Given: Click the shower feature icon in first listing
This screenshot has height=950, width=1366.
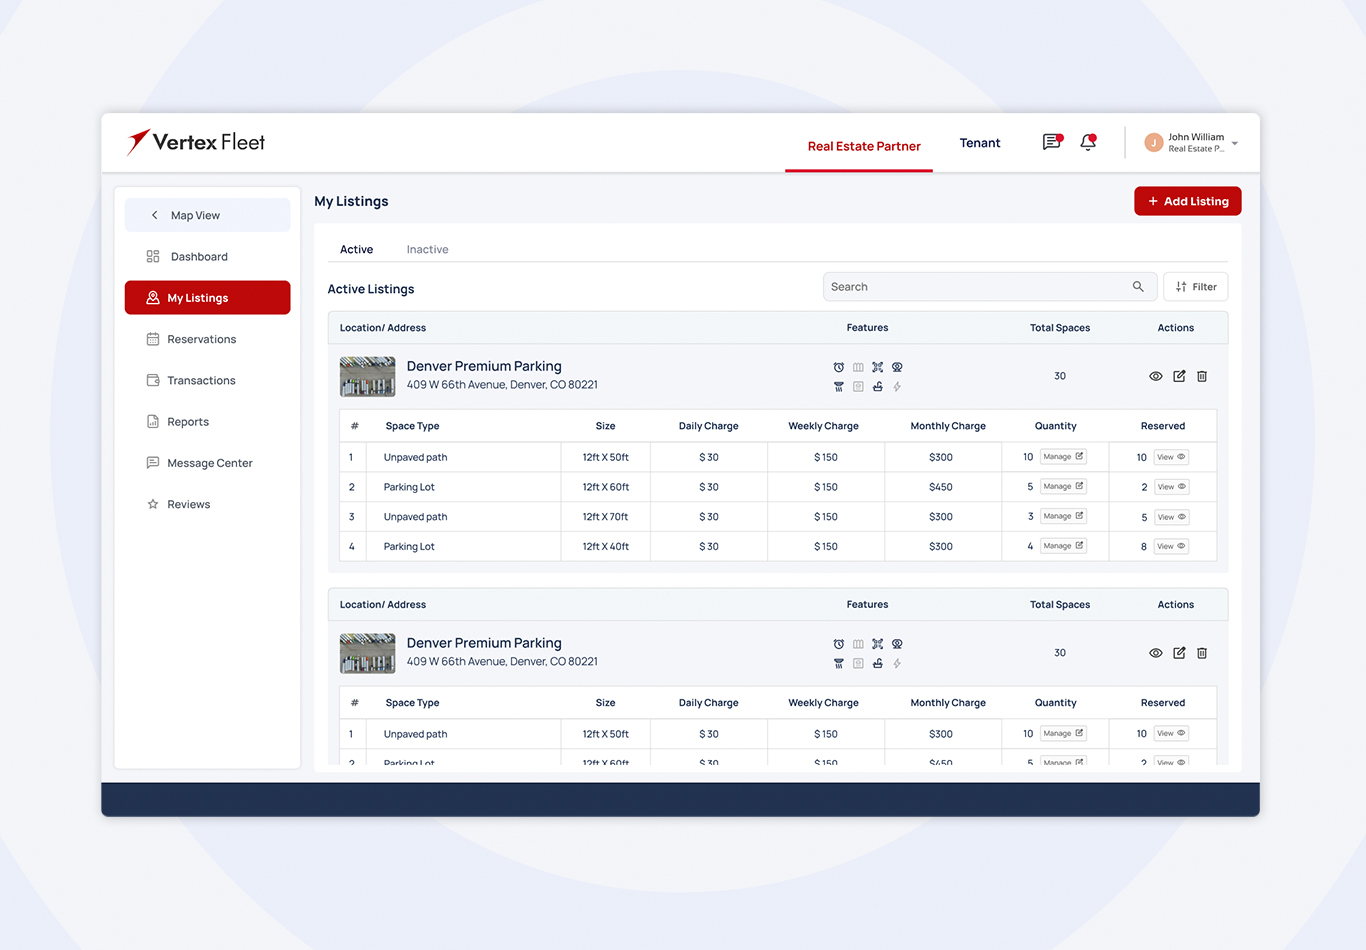Looking at the screenshot, I should pyautogui.click(x=839, y=386).
